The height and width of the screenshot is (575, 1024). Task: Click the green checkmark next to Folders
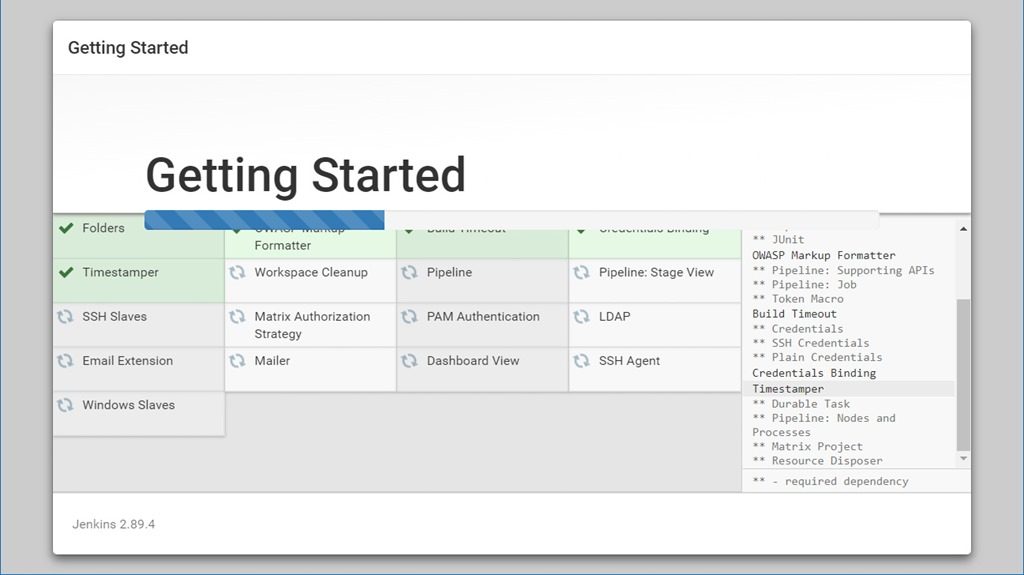pyautogui.click(x=66, y=228)
